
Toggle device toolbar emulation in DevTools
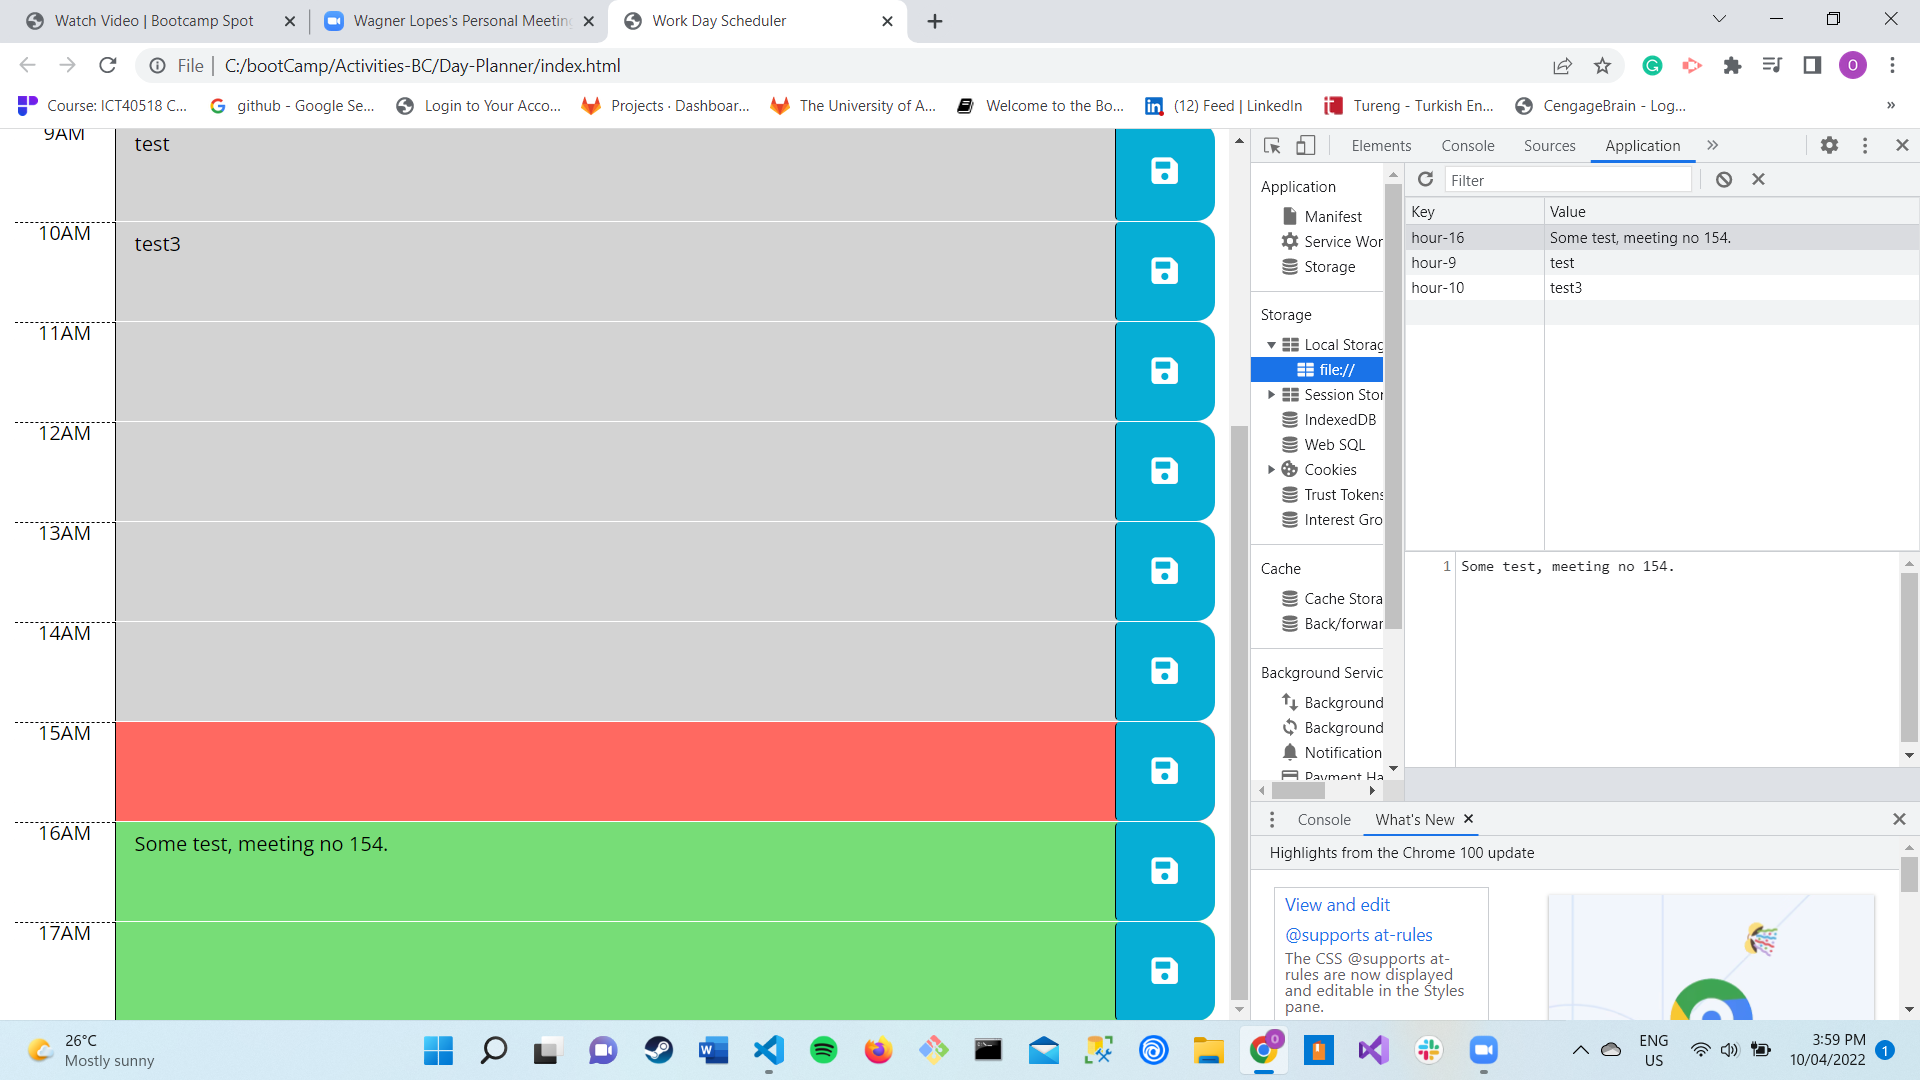pos(1305,145)
